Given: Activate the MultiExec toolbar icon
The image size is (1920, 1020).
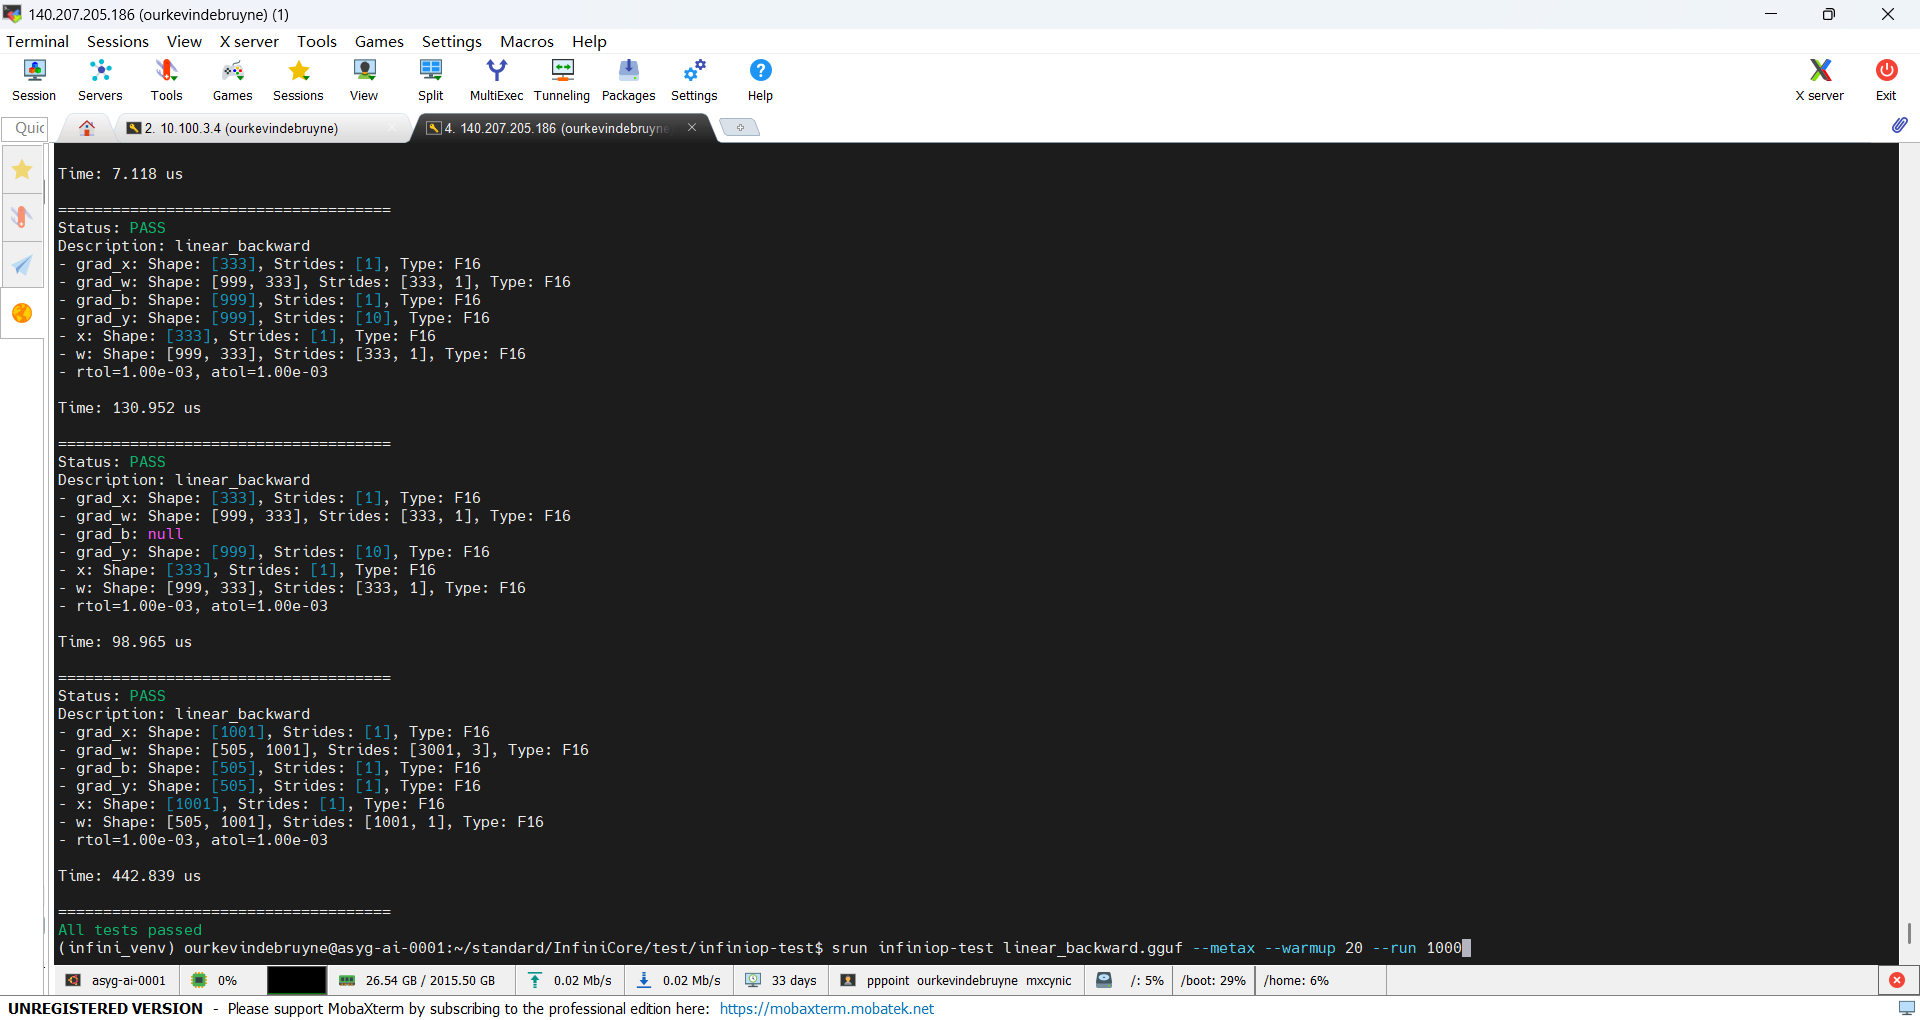Looking at the screenshot, I should click(x=497, y=80).
